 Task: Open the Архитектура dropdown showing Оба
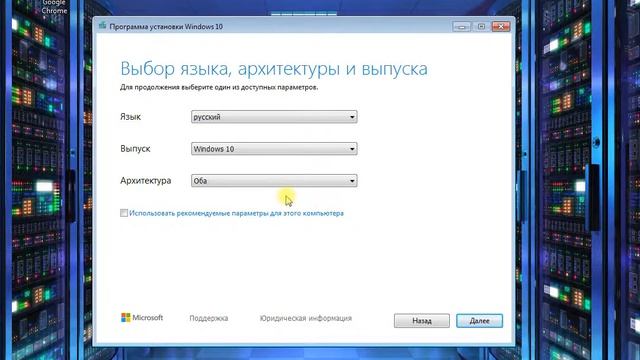[274, 180]
